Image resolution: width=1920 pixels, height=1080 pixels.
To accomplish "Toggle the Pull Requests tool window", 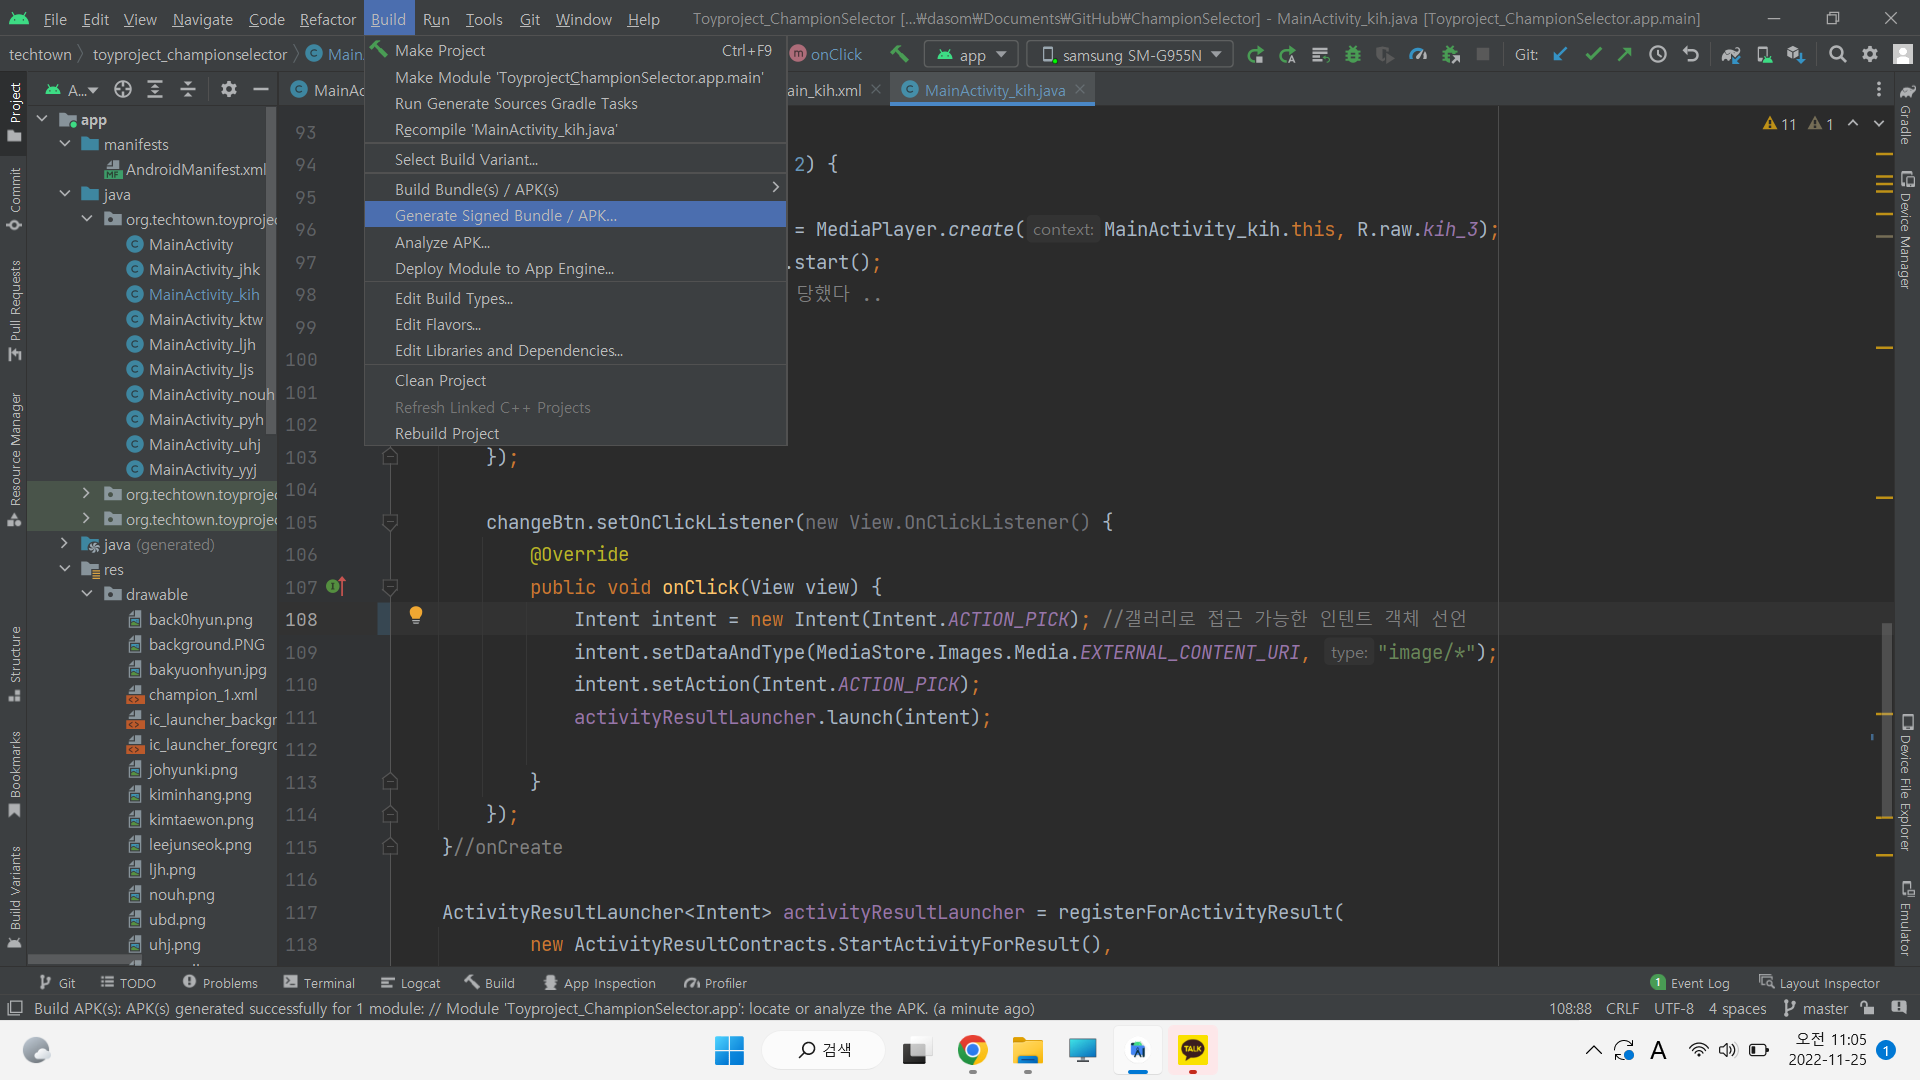I will pyautogui.click(x=15, y=310).
